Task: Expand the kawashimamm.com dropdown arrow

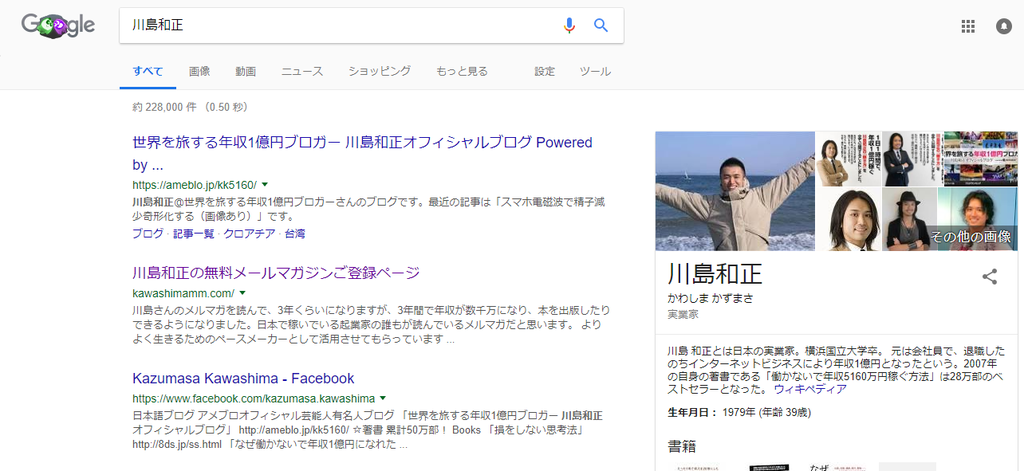Action: click(x=242, y=293)
